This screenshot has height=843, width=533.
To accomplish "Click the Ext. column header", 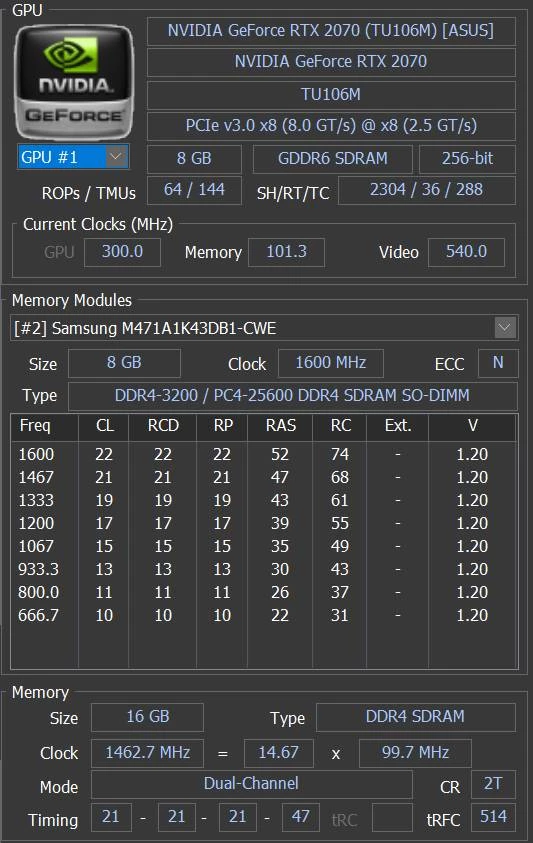I will tap(397, 426).
